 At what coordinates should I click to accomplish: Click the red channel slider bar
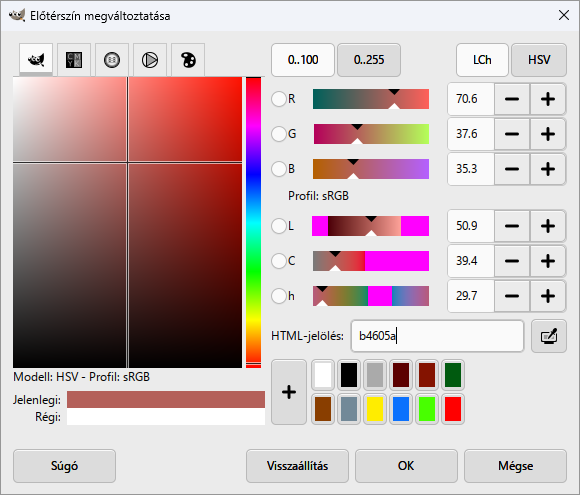(371, 99)
